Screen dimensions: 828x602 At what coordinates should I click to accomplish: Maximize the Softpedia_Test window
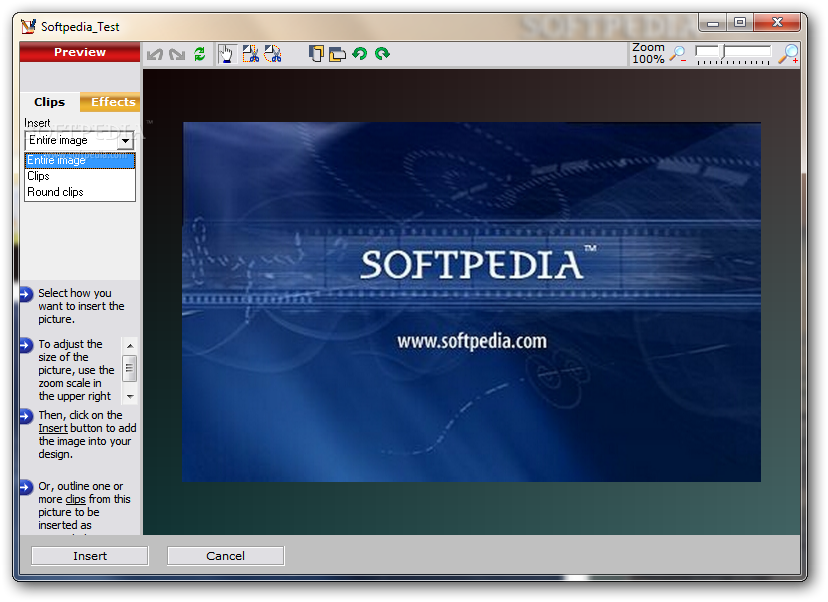pos(740,22)
